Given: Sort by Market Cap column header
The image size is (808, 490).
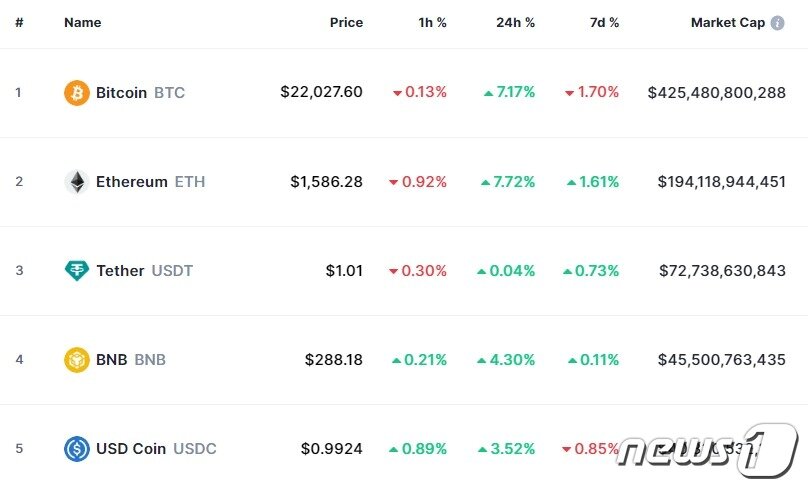Looking at the screenshot, I should coord(727,23).
